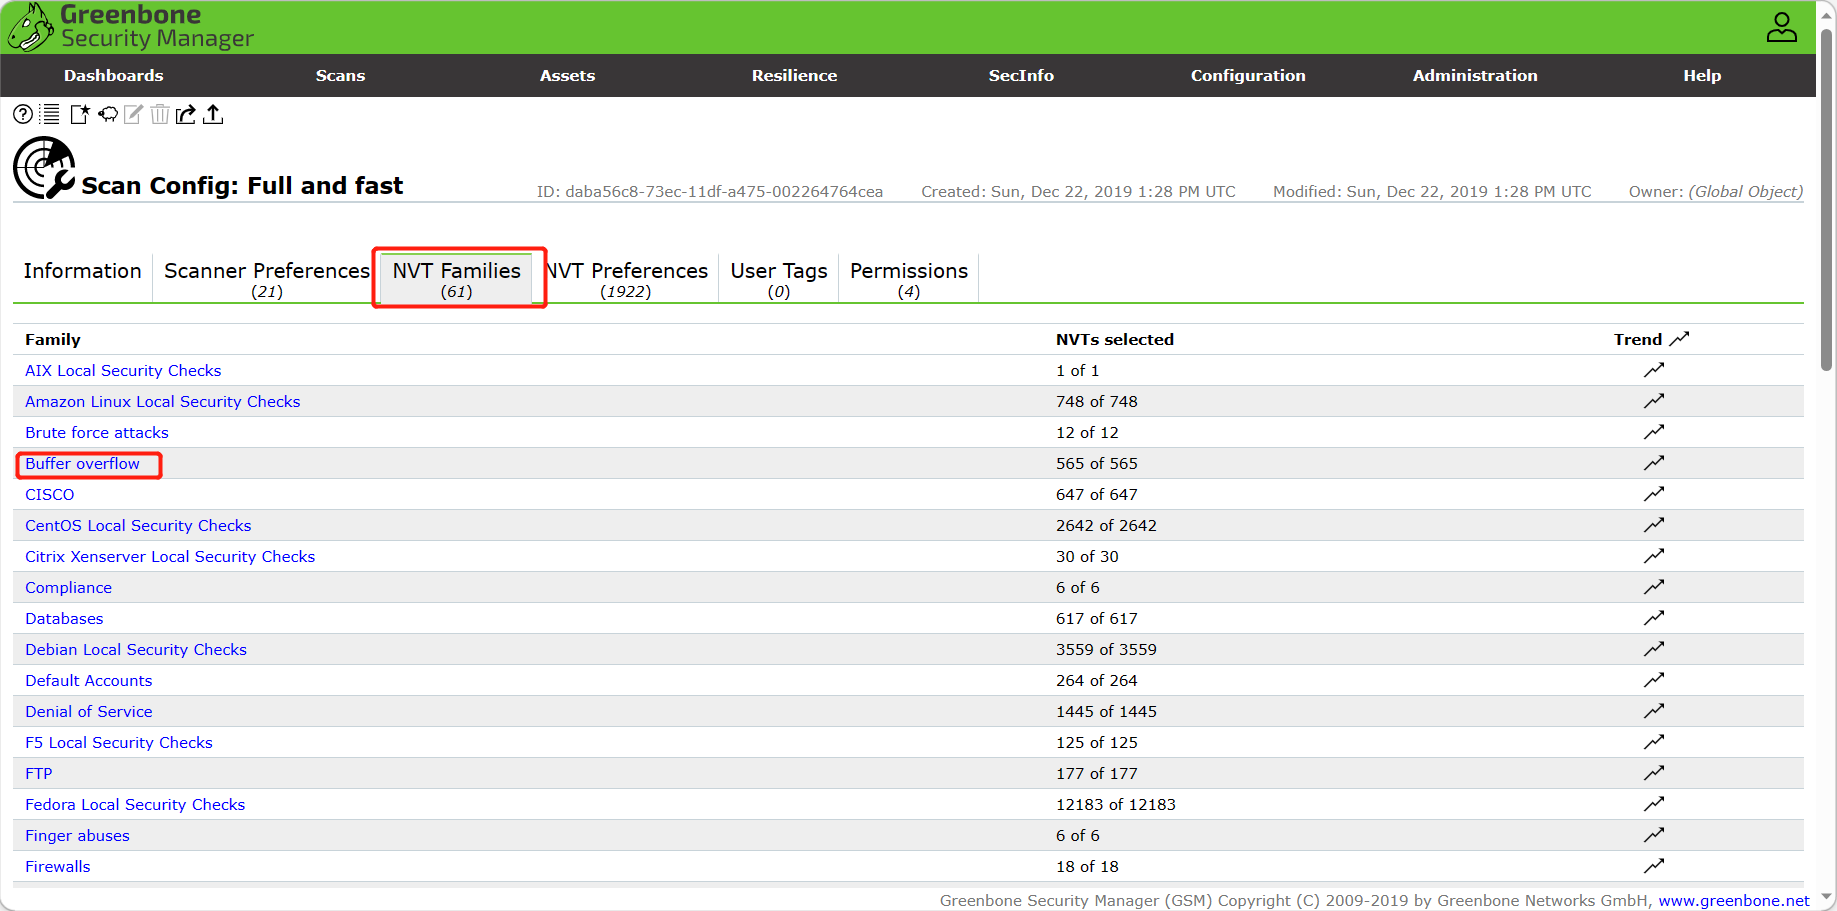Open the CISCO family link
Viewport: 1837px width, 911px height.
tap(50, 494)
